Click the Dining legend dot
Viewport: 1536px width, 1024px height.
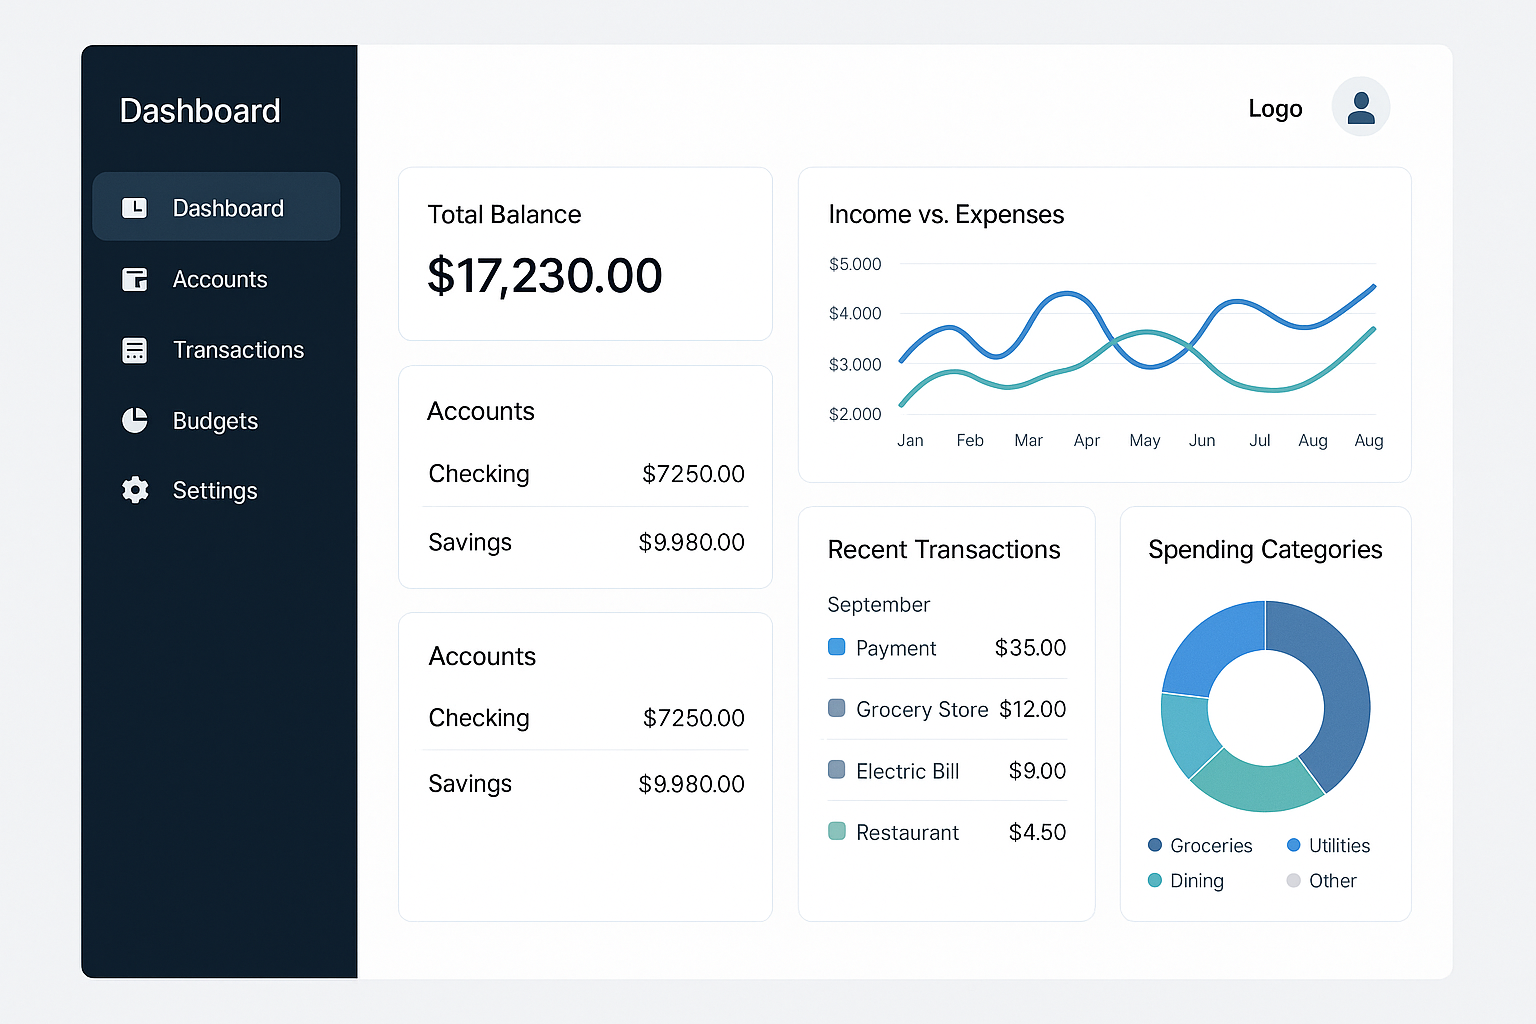pyautogui.click(x=1155, y=880)
